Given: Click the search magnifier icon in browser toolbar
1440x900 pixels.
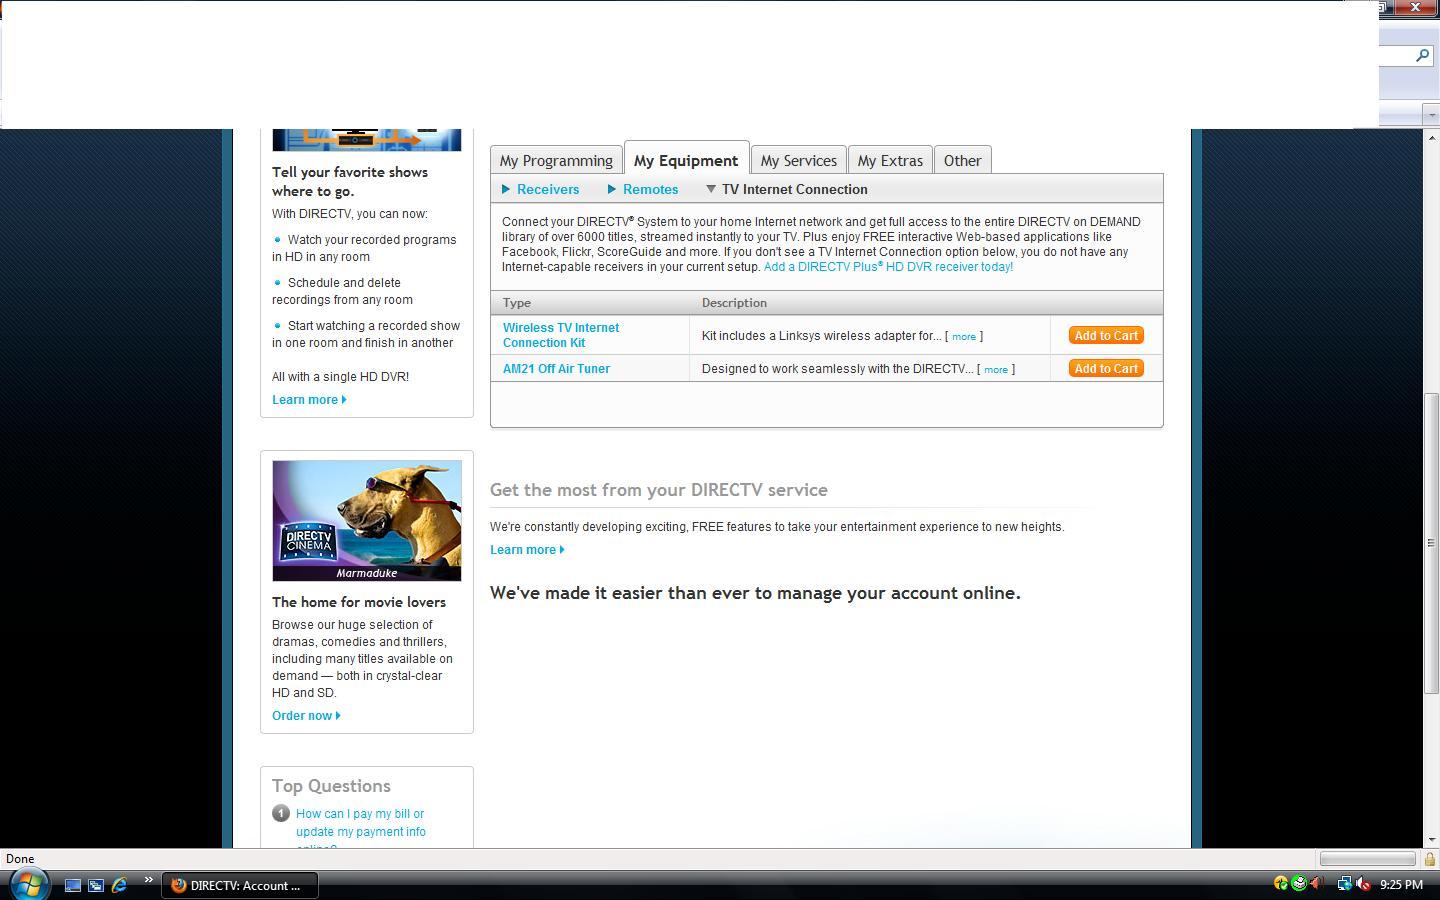Looking at the screenshot, I should pos(1422,56).
